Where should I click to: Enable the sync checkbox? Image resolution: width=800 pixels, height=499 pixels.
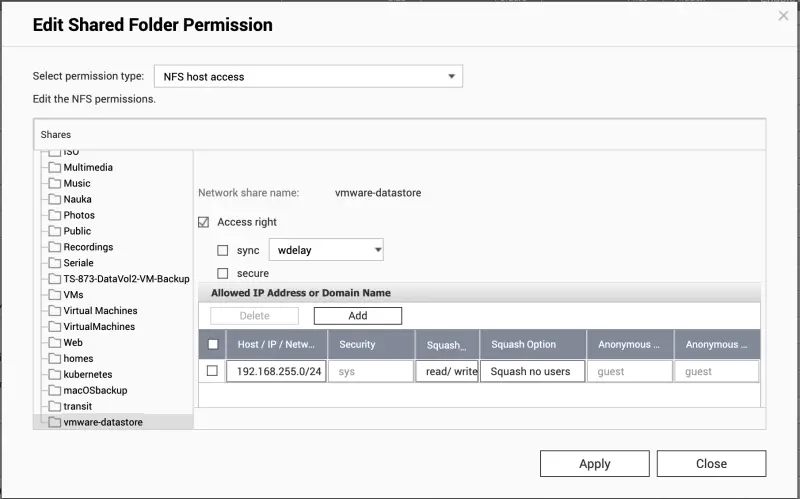tap(222, 250)
